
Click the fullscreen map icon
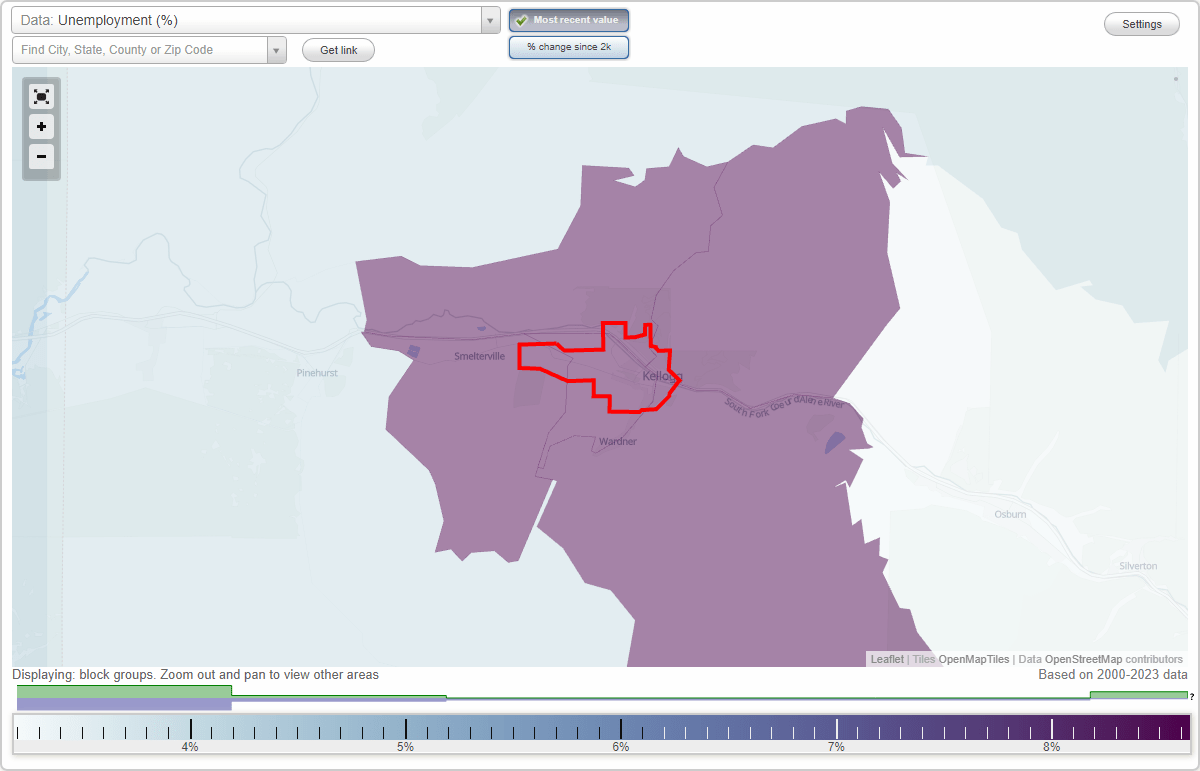tap(41, 96)
